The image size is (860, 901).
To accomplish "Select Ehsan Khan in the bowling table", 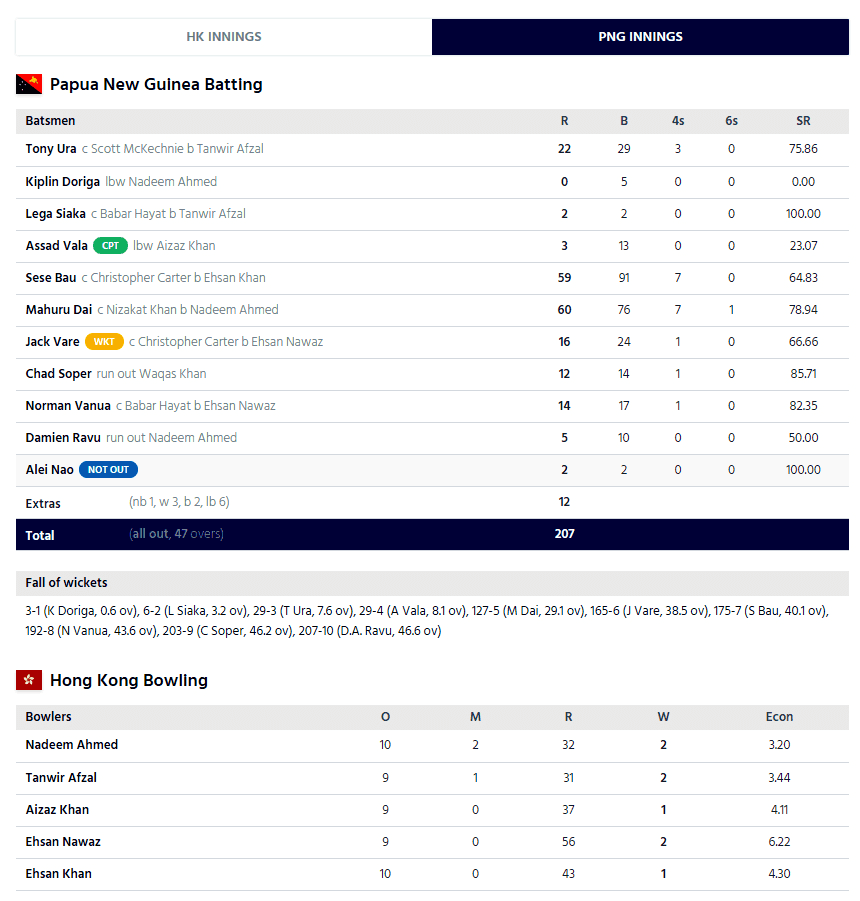I will pyautogui.click(x=58, y=874).
